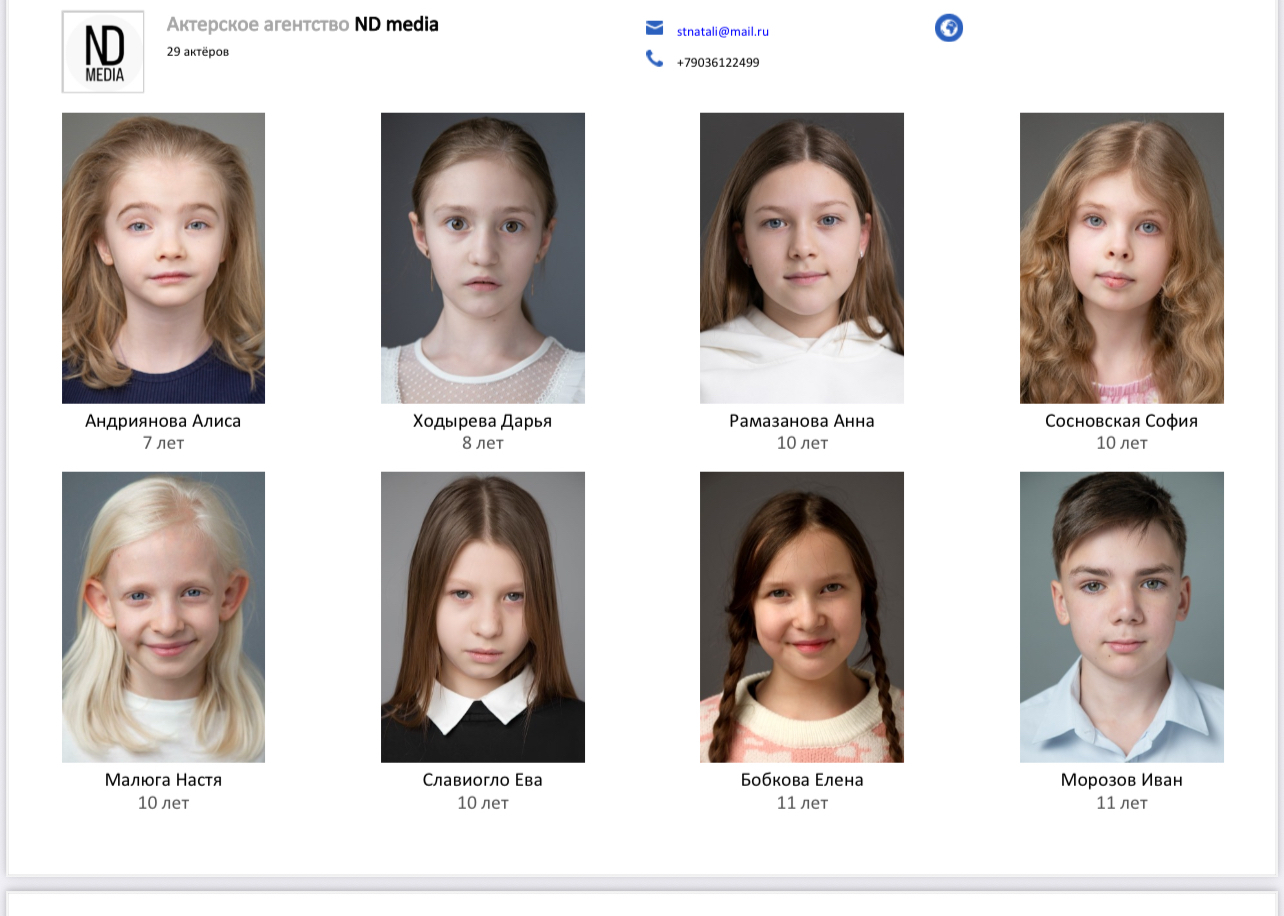Open the photo of Малюга Настя
This screenshot has height=916, width=1284.
coord(163,617)
